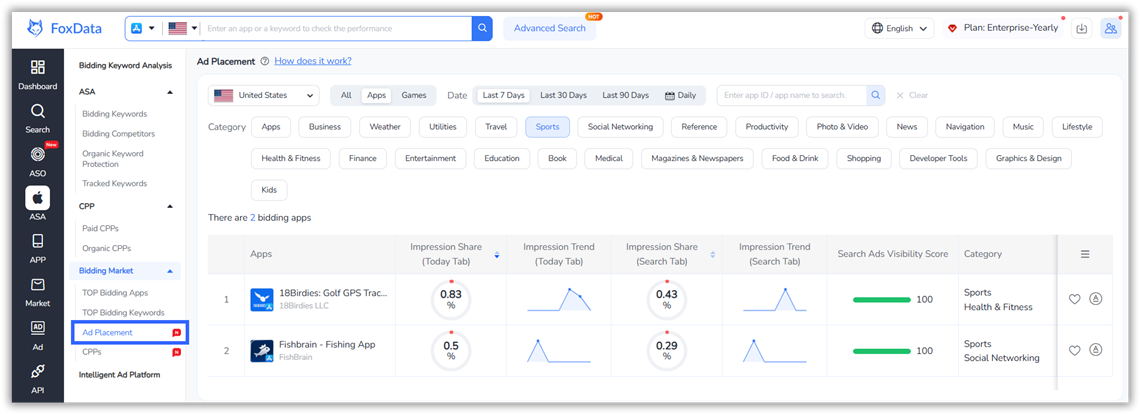Image resolution: width=1140 pixels, height=414 pixels.
Task: Click the 18Birdies app icon
Action: 262,300
